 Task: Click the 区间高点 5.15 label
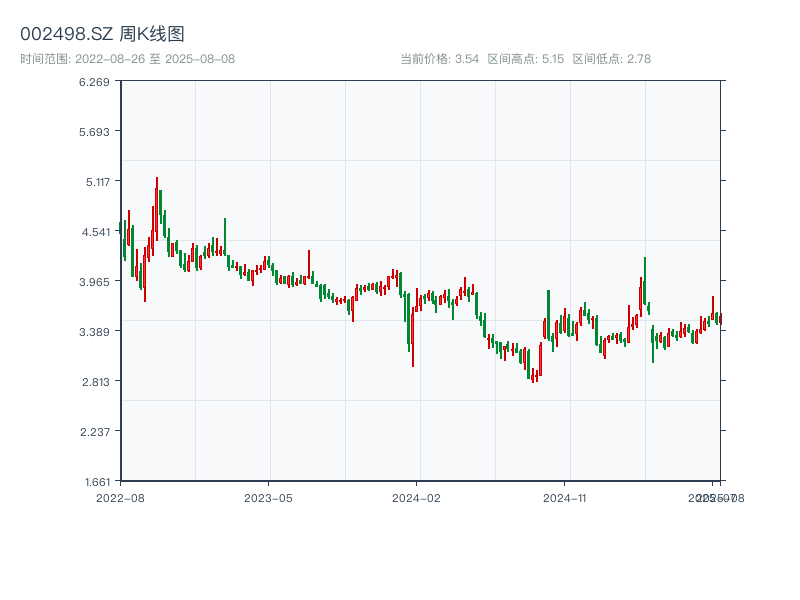(525, 59)
